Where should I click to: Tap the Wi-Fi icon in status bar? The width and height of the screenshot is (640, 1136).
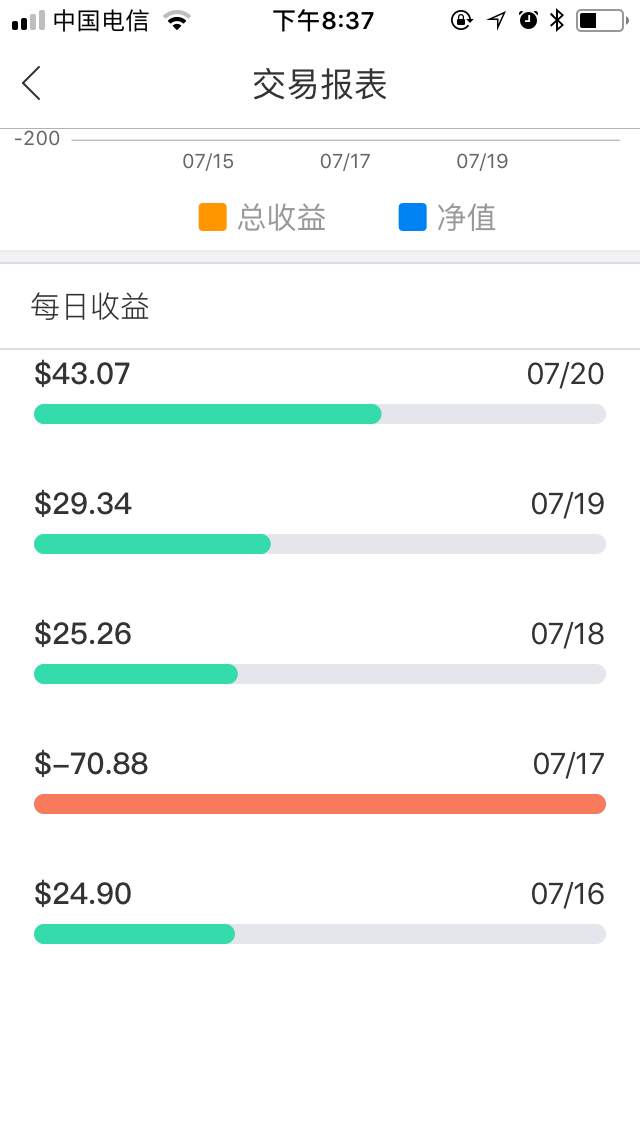click(x=177, y=20)
